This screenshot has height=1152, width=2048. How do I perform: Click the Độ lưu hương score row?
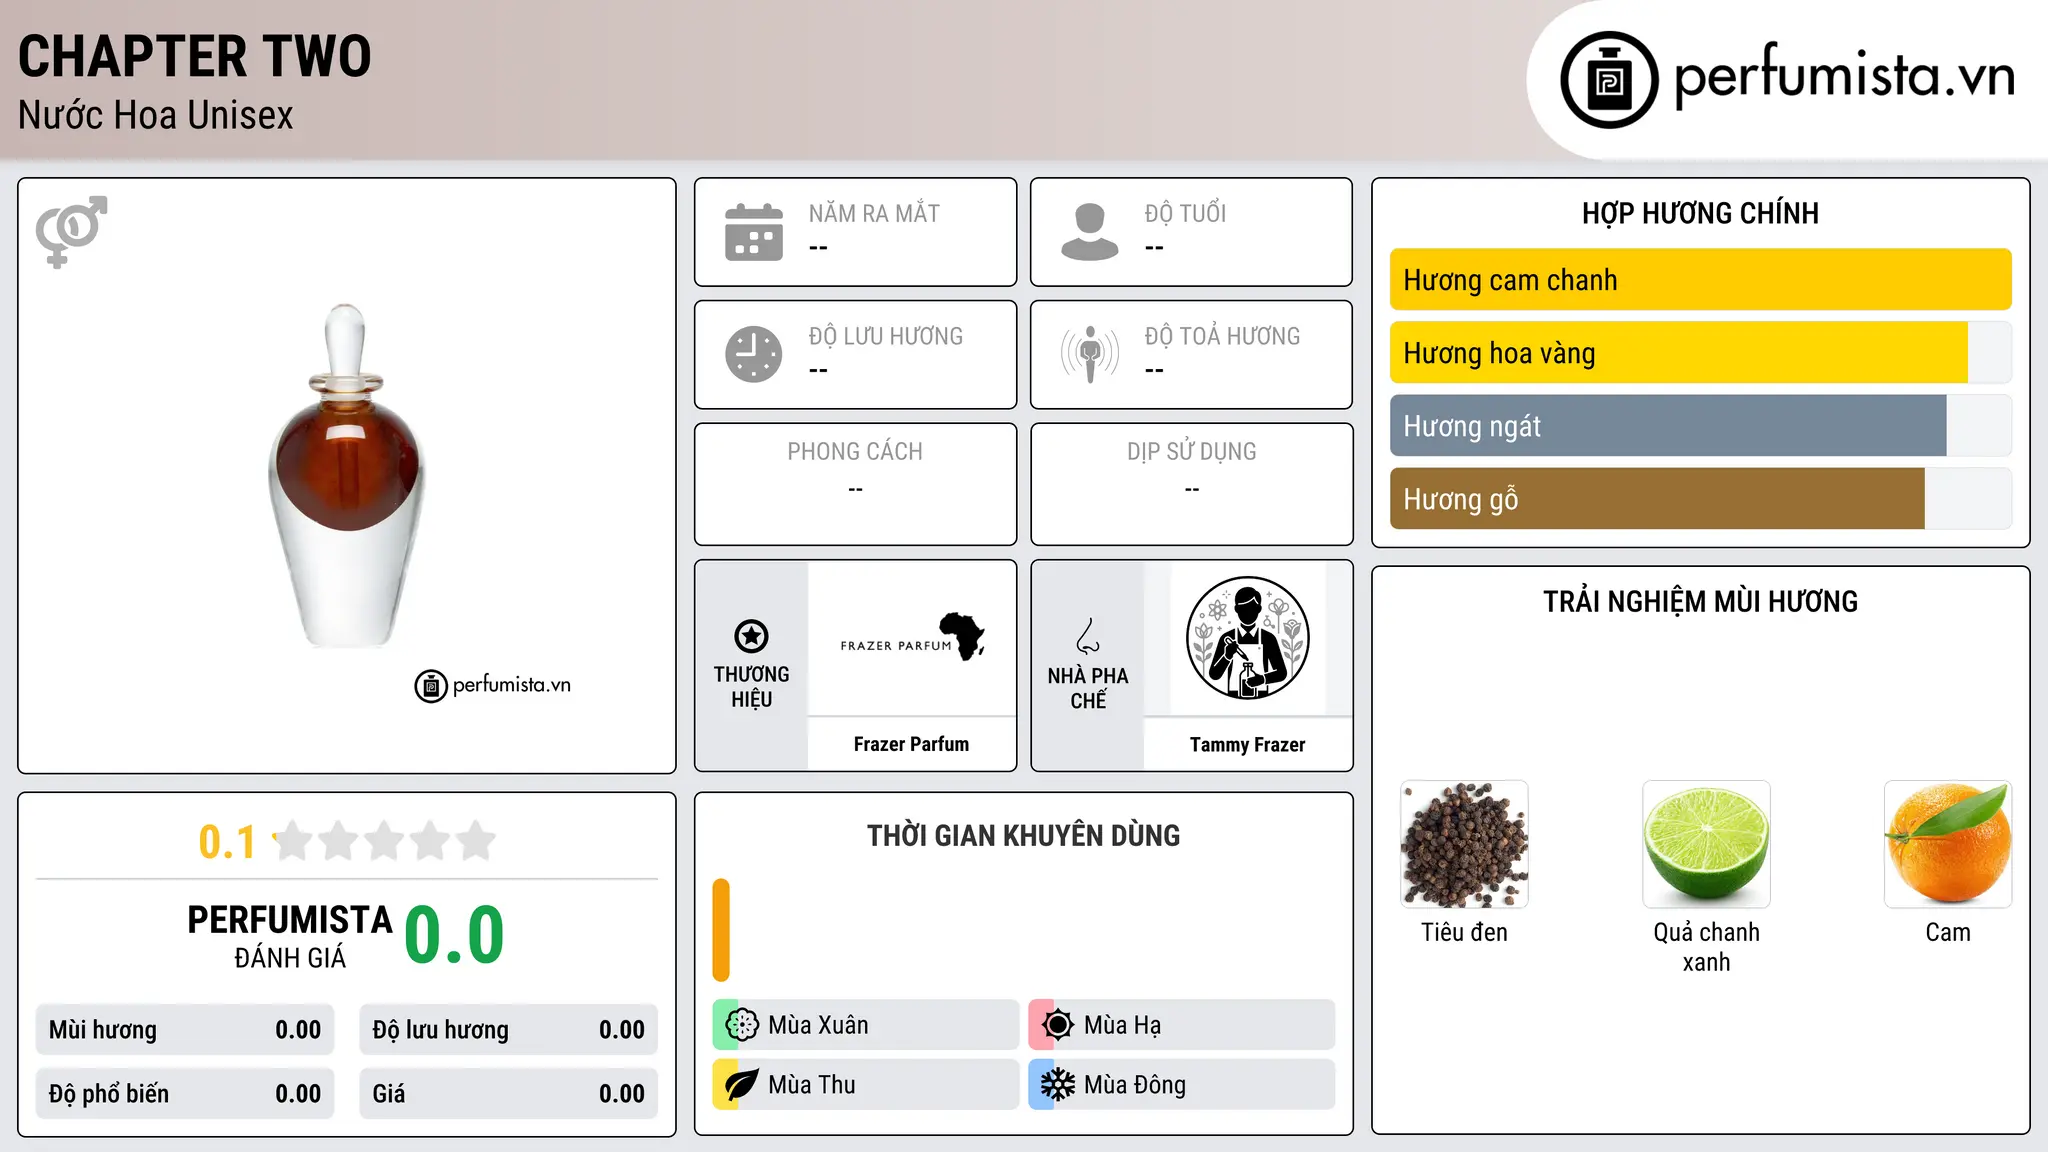pyautogui.click(x=508, y=1030)
